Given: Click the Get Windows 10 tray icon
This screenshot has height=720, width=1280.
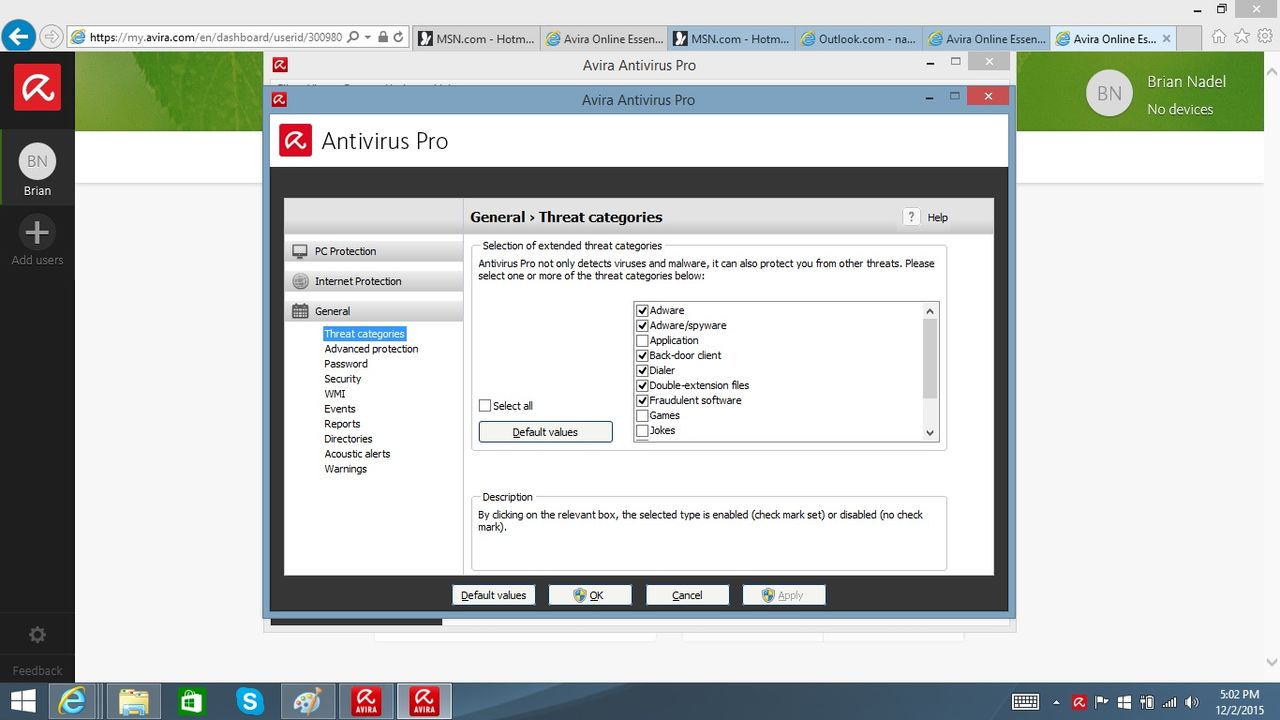Looking at the screenshot, I should [1124, 702].
